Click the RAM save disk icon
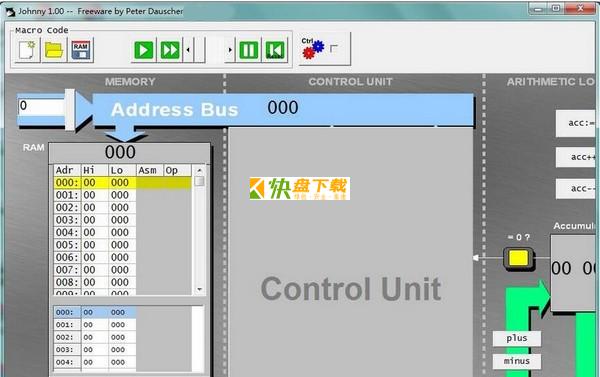 point(81,50)
